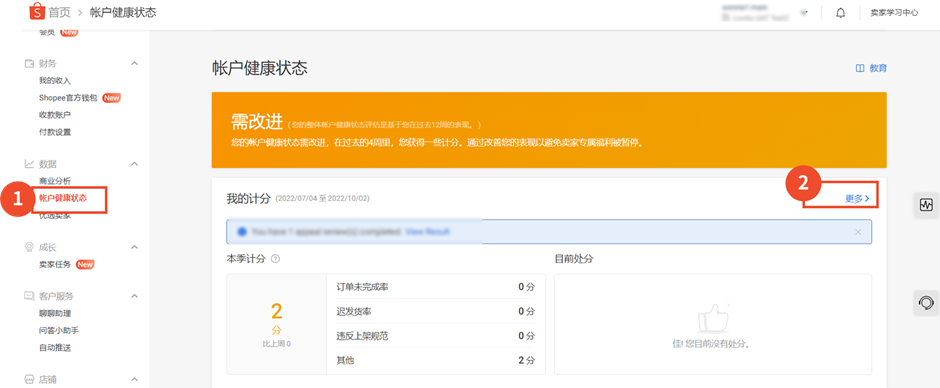940x388 pixels.
Task: Click the book icon beside 教育
Action: tap(860, 68)
